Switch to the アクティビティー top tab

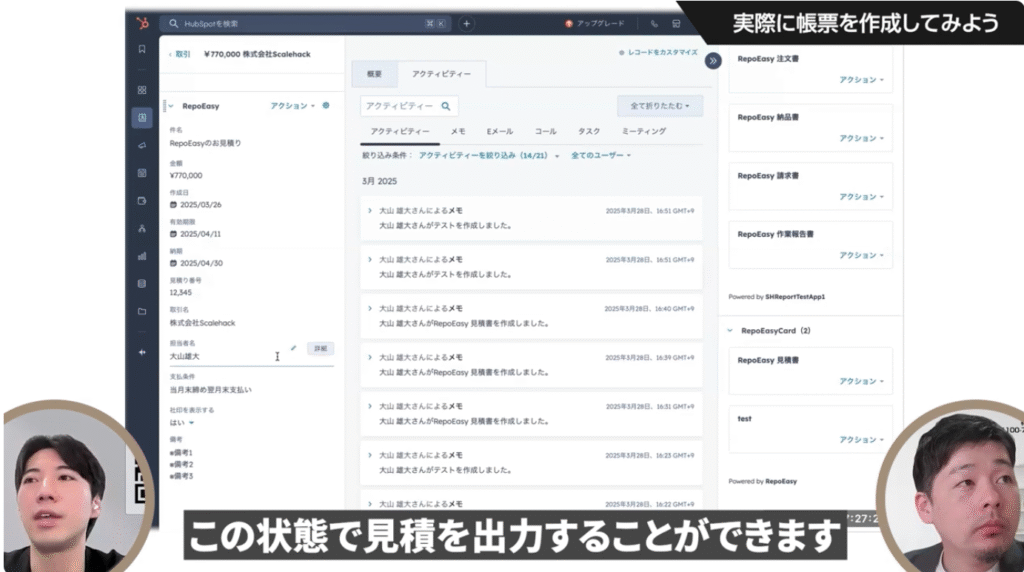pos(441,74)
